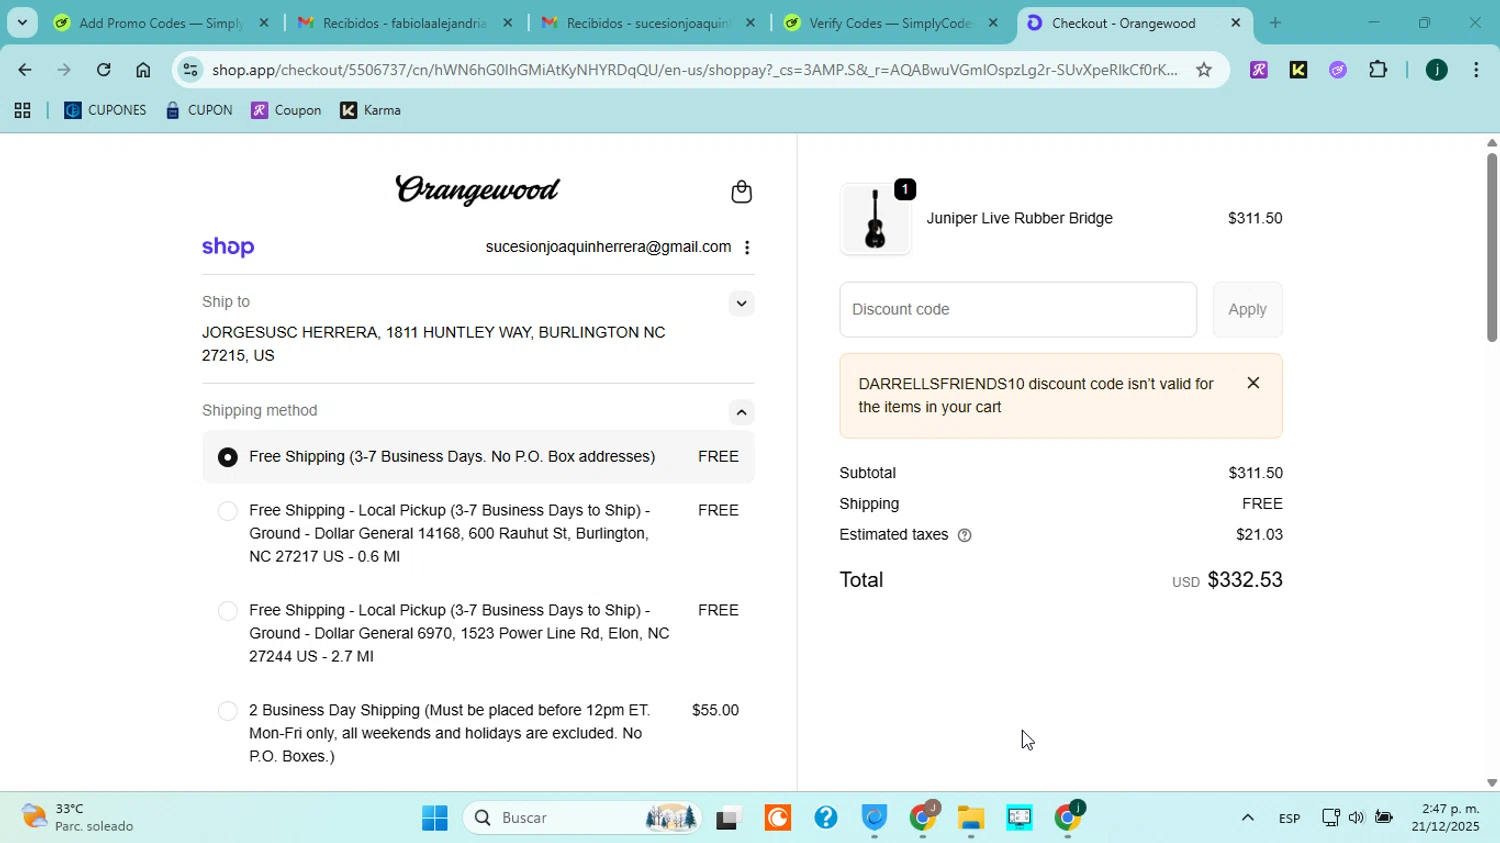
Task: Go forward in browser history
Action: point(64,70)
